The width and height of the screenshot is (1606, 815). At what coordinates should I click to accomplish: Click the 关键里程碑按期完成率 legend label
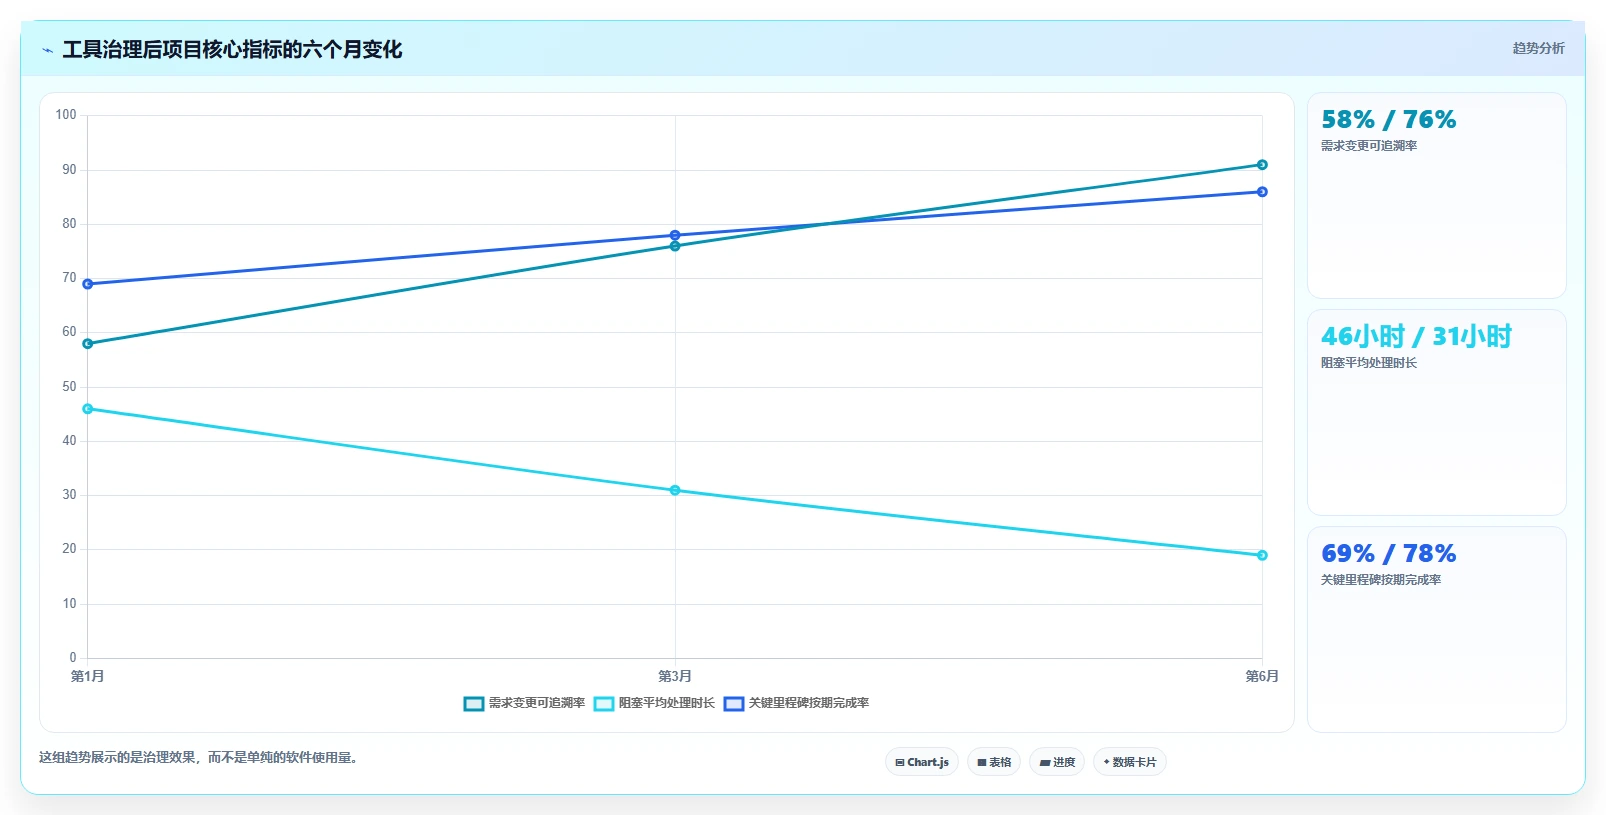(x=809, y=703)
